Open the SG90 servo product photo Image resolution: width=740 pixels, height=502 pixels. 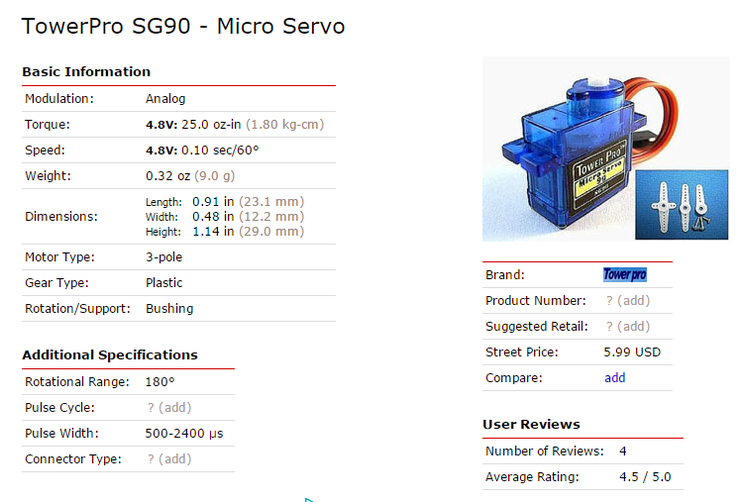tap(605, 149)
